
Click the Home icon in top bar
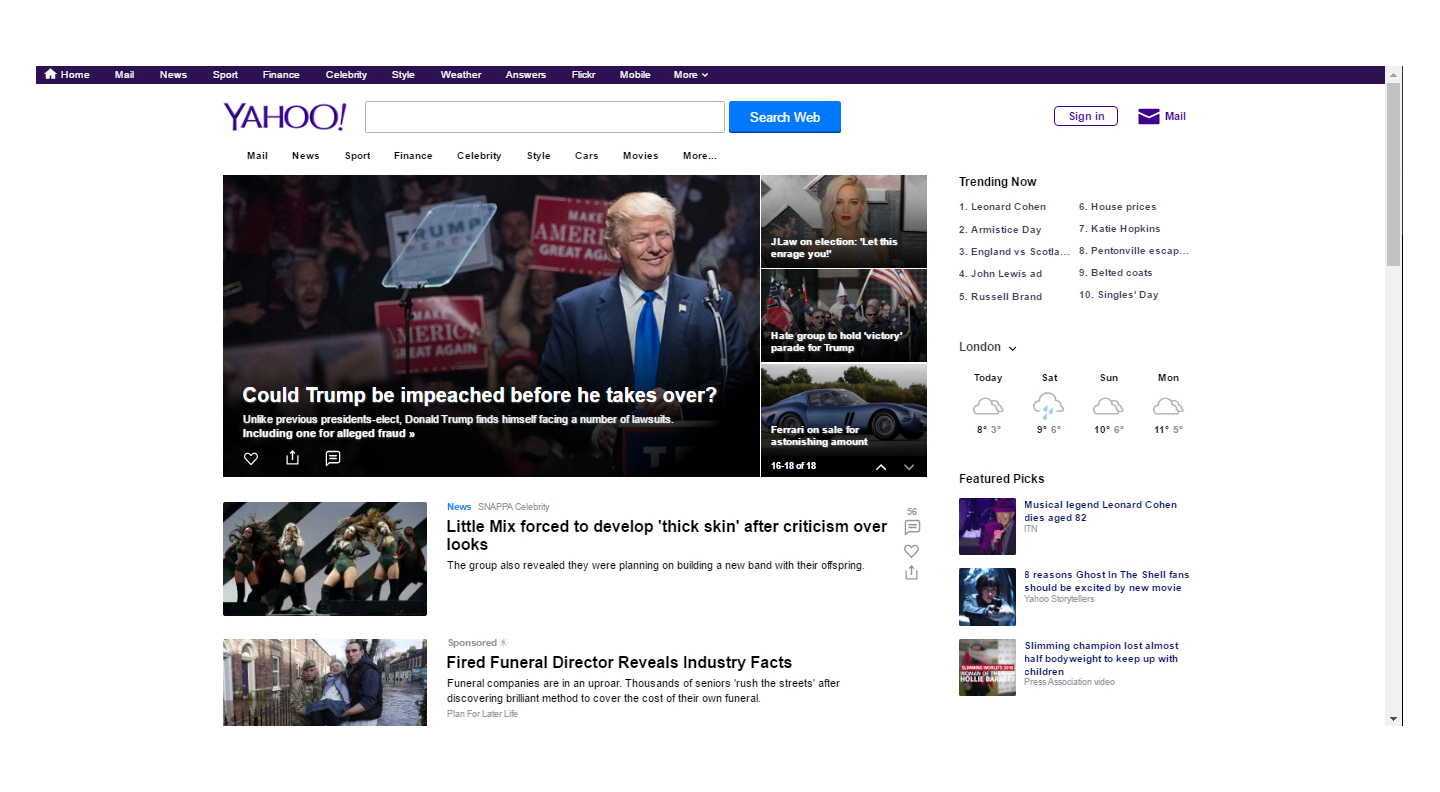click(x=50, y=74)
